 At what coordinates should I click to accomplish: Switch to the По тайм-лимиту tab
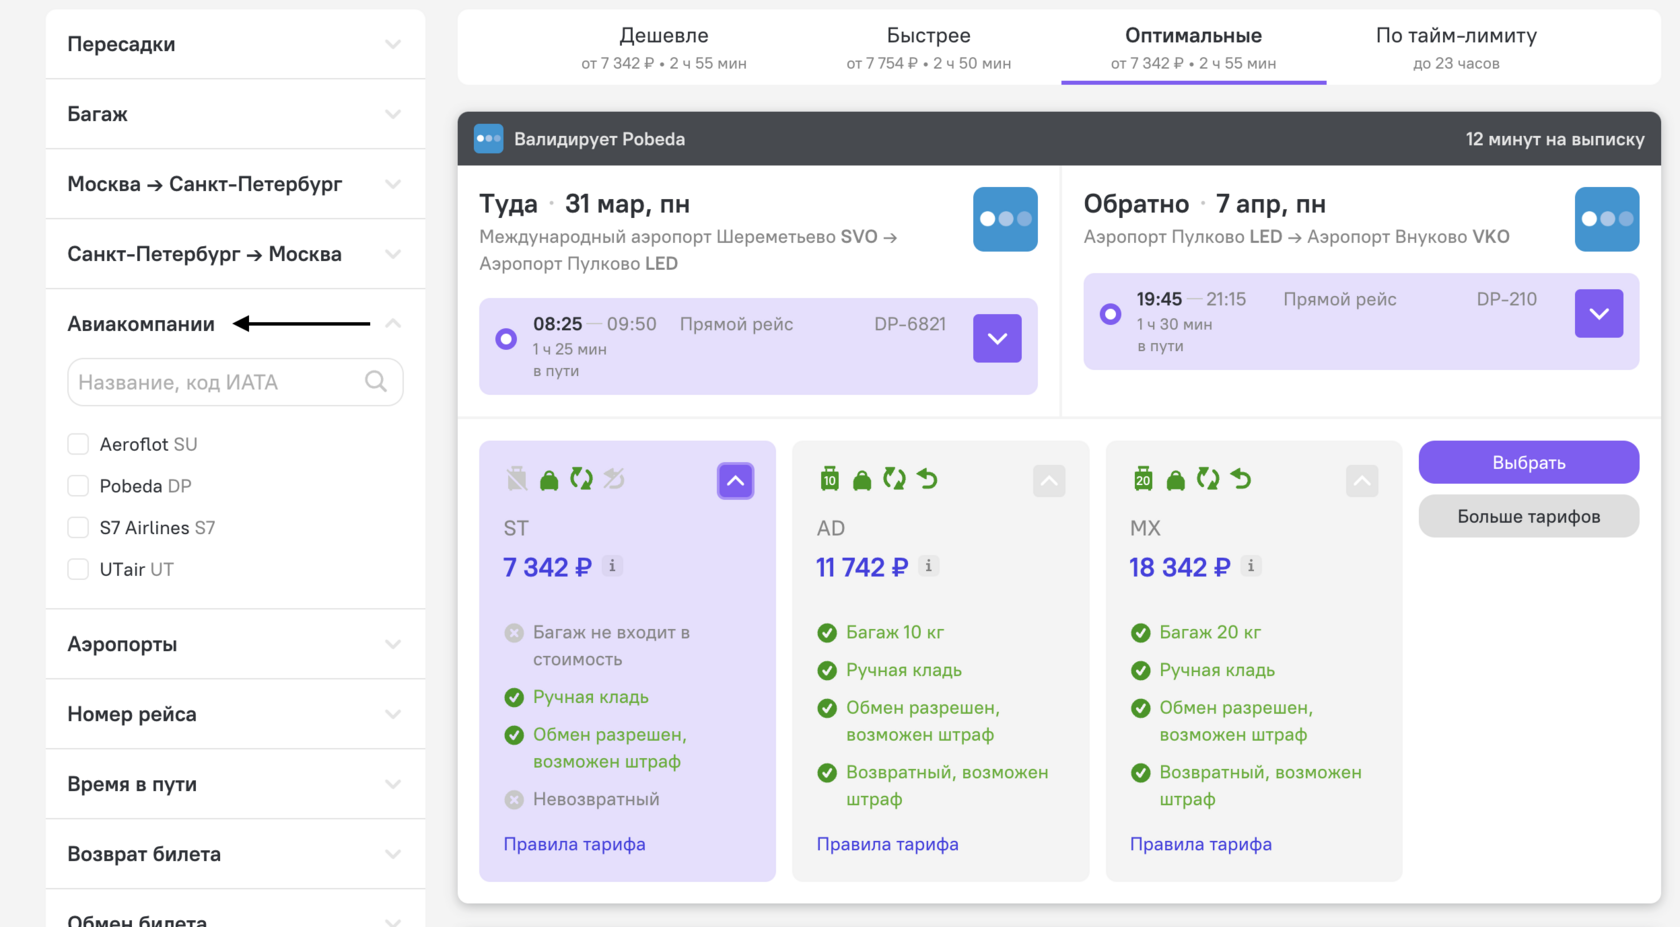click(1457, 48)
